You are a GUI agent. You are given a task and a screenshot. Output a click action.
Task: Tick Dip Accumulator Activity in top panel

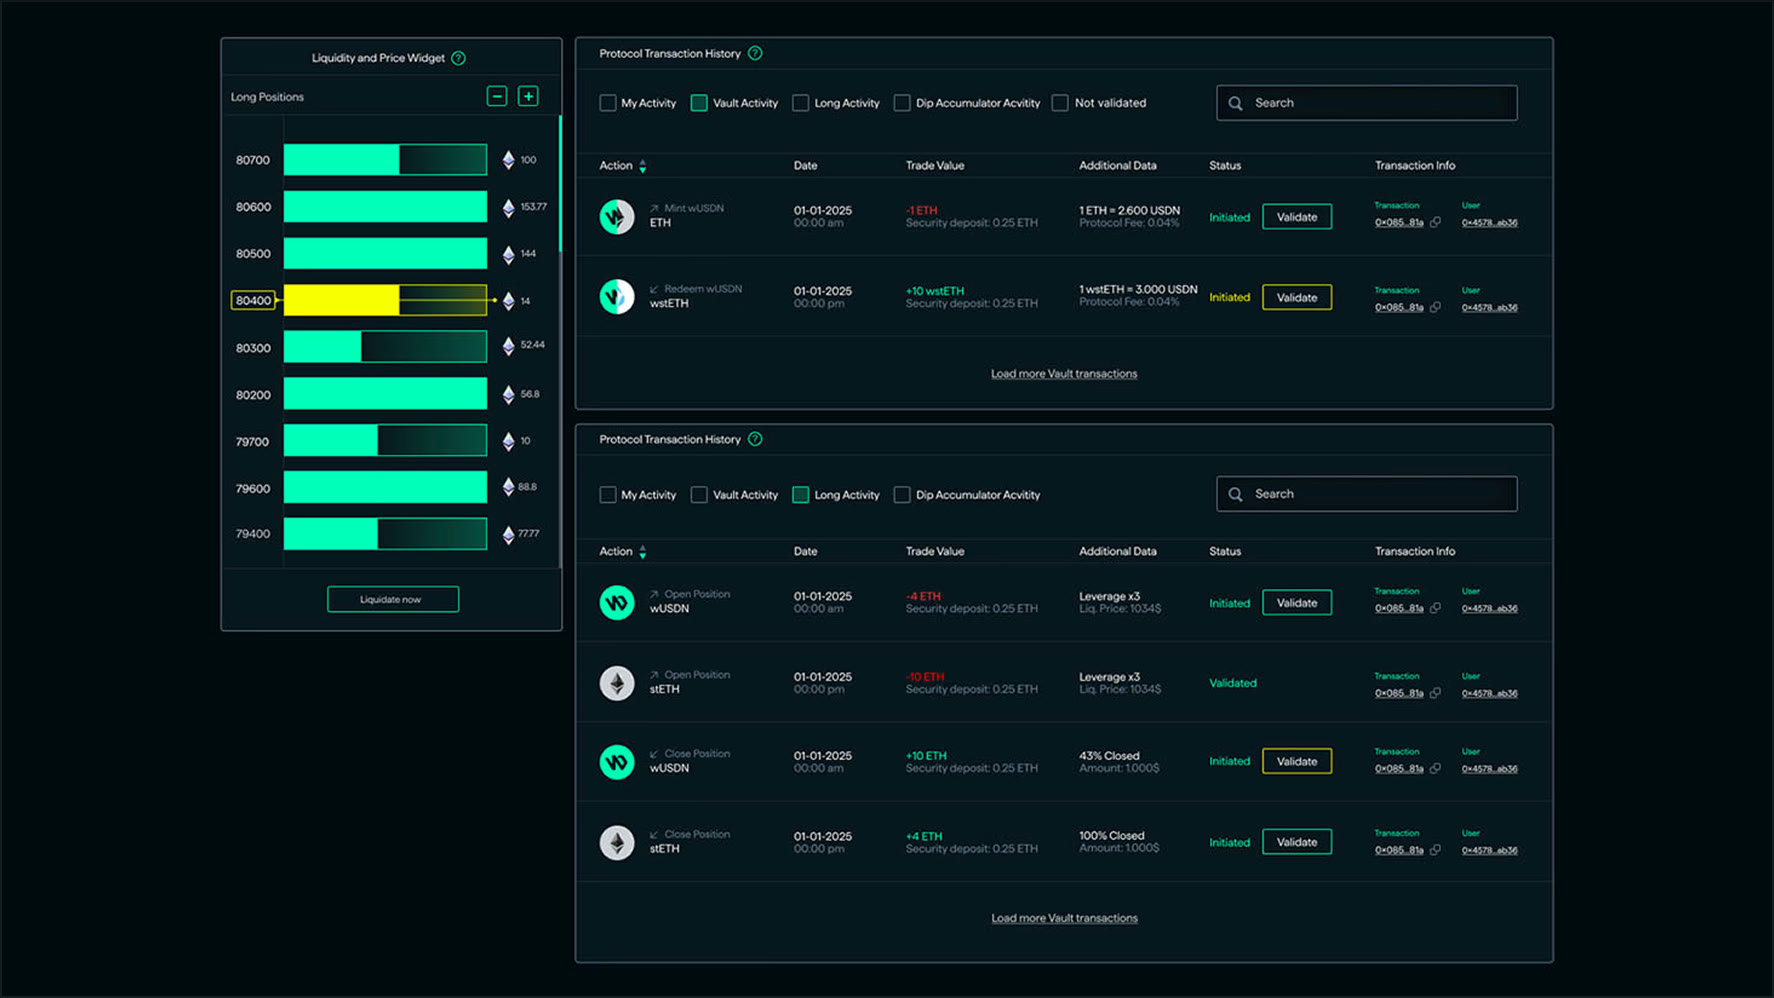coord(902,103)
